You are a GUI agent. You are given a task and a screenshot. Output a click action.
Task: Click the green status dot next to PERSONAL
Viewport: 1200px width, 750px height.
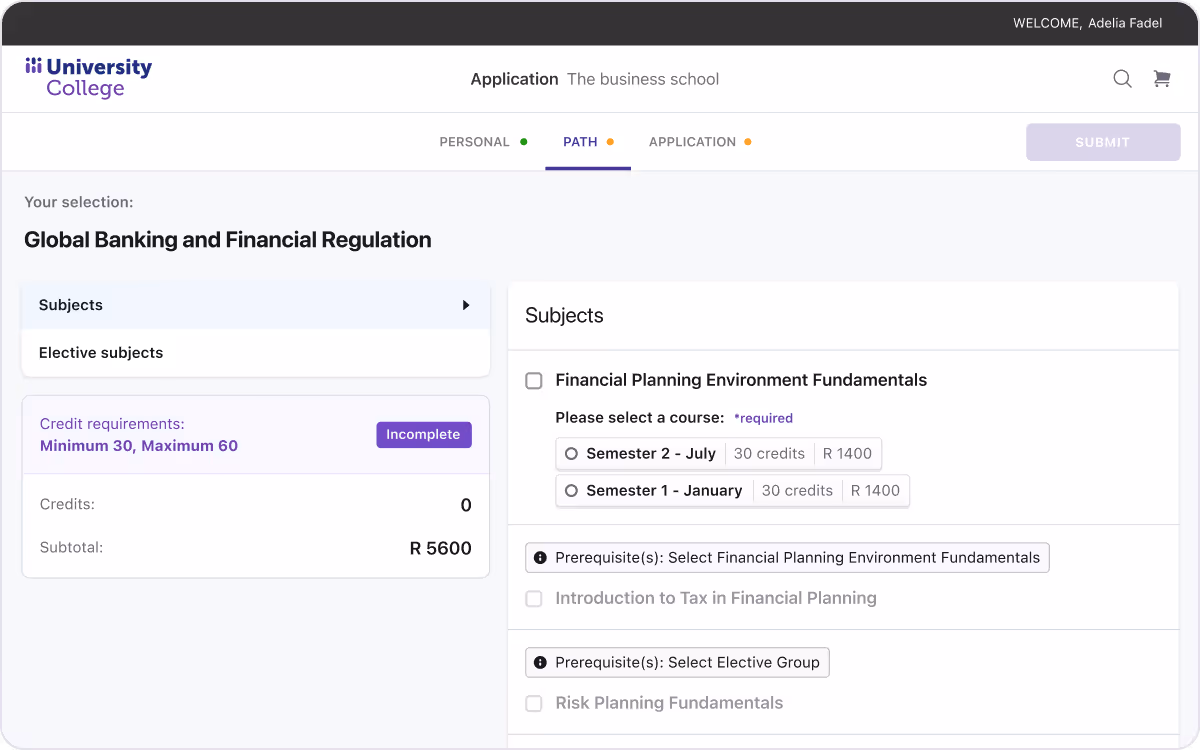click(523, 141)
